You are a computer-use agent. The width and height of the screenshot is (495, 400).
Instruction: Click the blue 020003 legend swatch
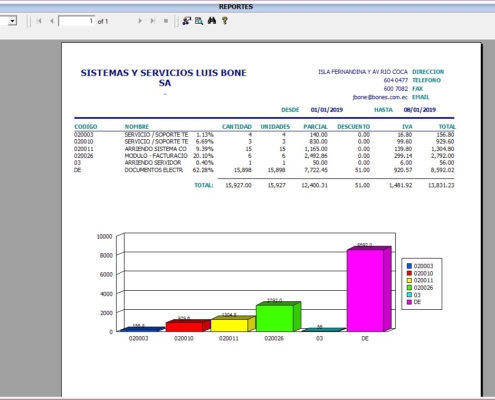(409, 266)
